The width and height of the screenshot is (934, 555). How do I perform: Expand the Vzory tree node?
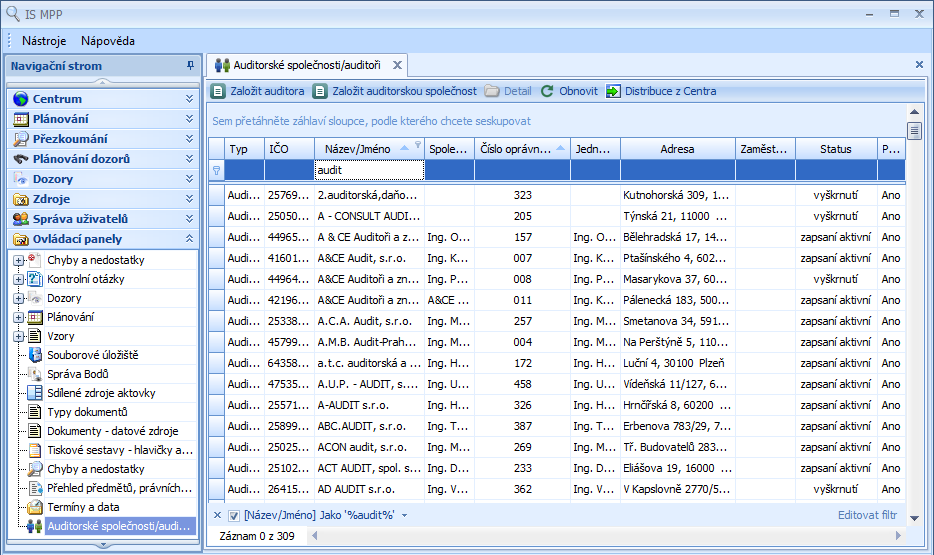click(x=18, y=336)
